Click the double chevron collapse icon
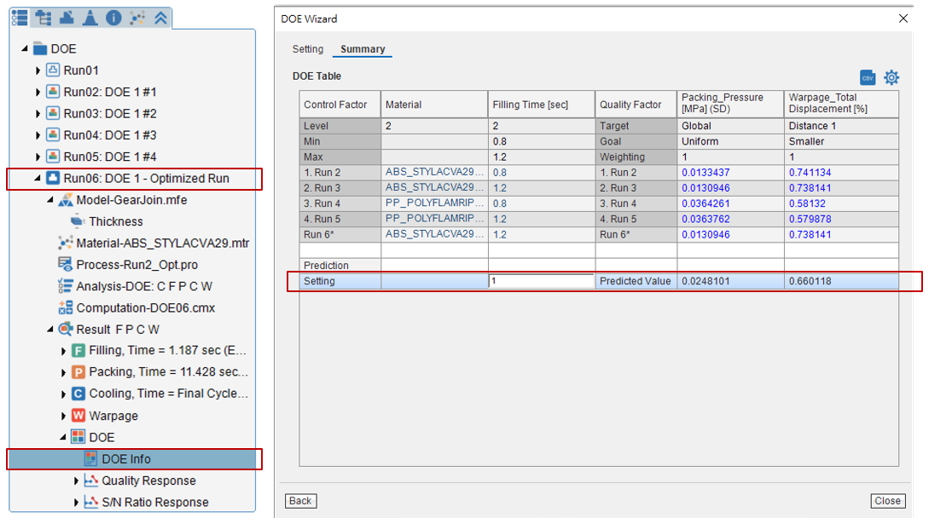The width and height of the screenshot is (927, 519). [160, 18]
